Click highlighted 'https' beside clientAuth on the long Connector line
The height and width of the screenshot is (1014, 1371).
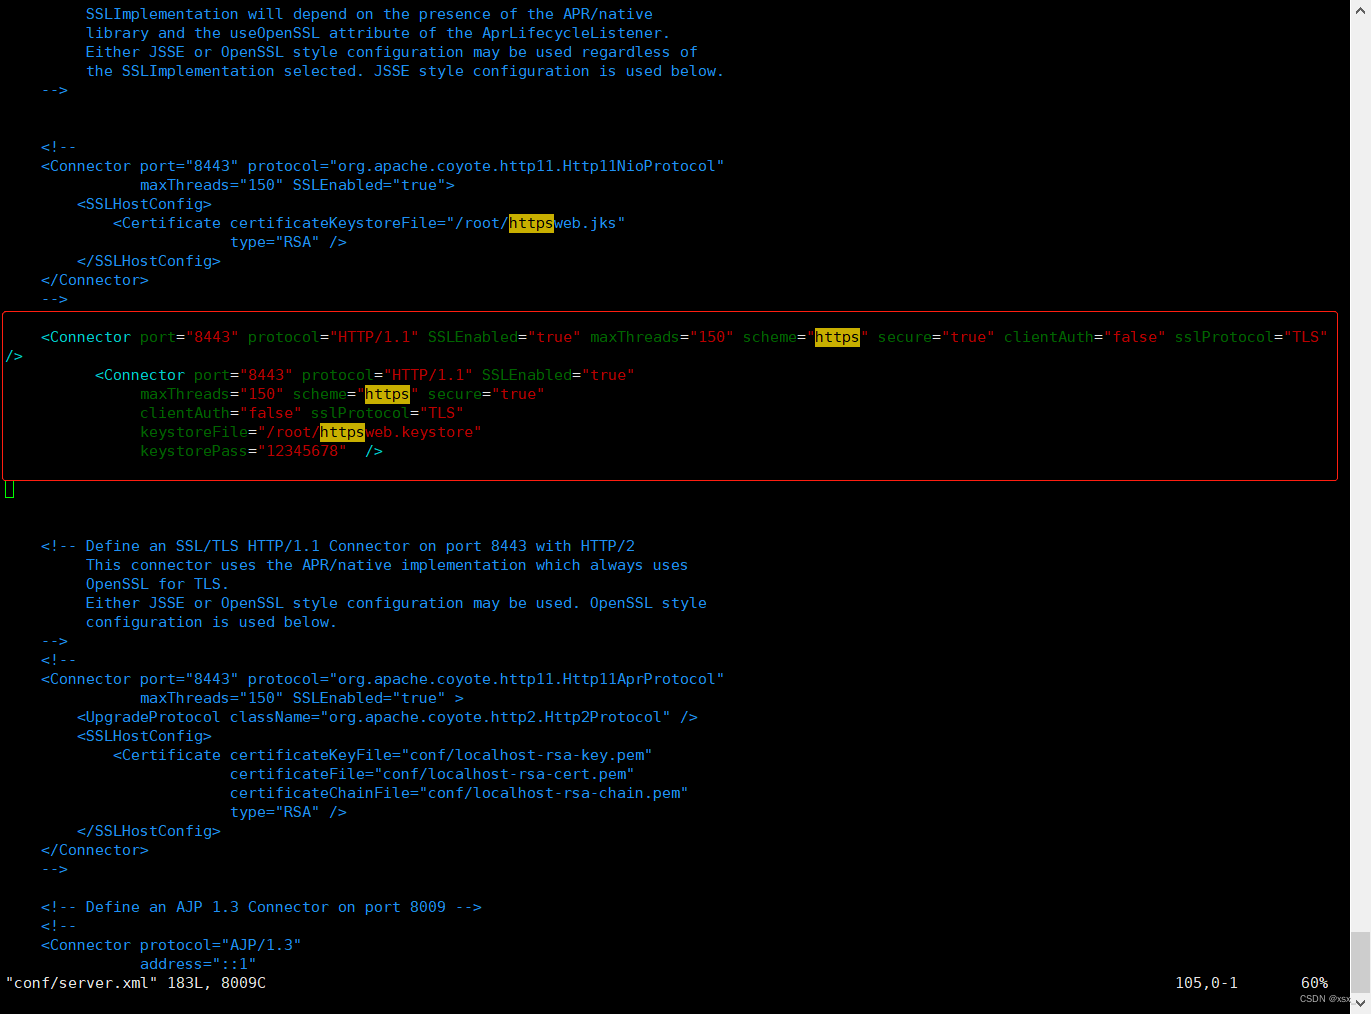[x=837, y=337]
